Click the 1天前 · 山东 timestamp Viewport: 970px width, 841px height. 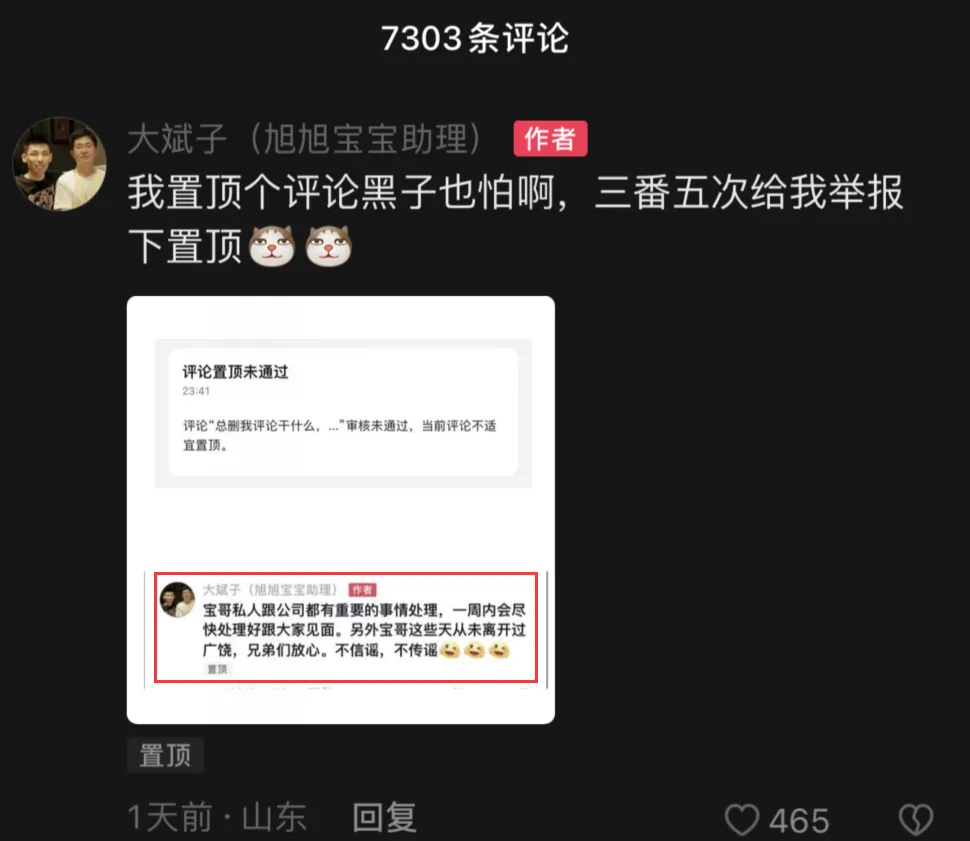217,818
